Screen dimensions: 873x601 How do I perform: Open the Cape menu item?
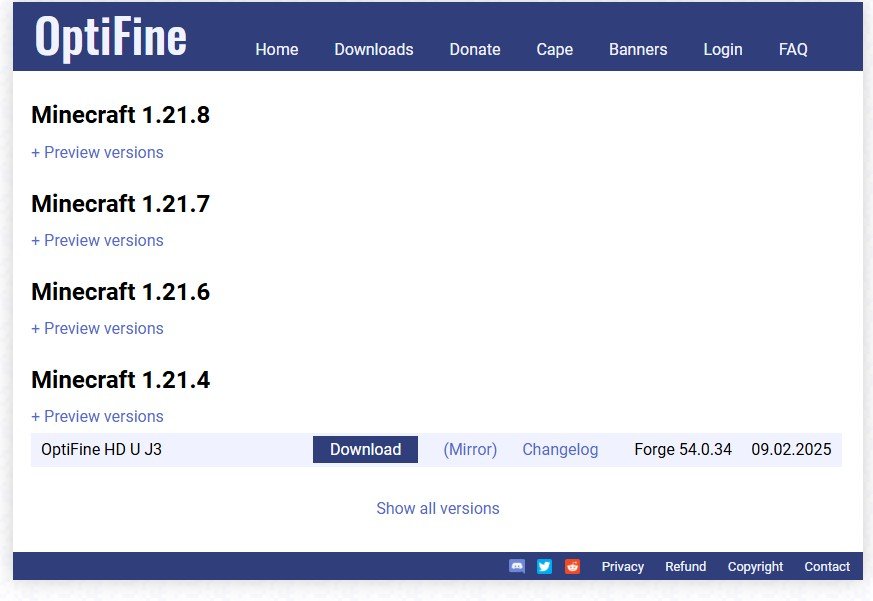click(555, 50)
